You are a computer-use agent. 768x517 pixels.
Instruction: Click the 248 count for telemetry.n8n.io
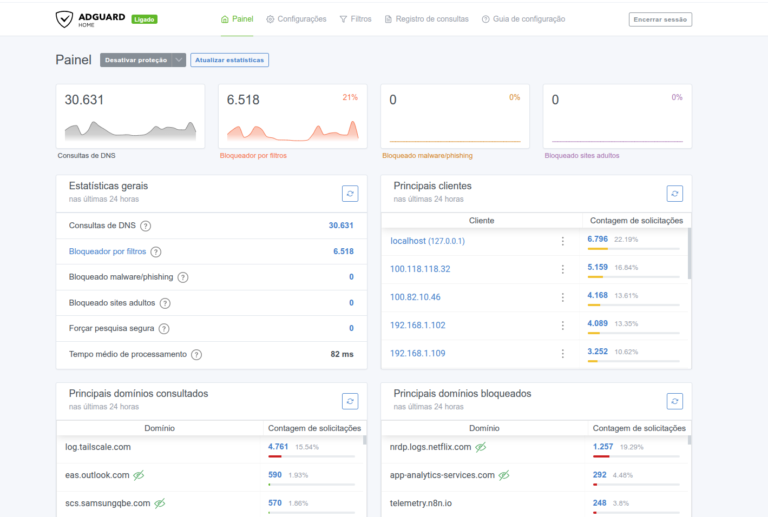tap(600, 502)
